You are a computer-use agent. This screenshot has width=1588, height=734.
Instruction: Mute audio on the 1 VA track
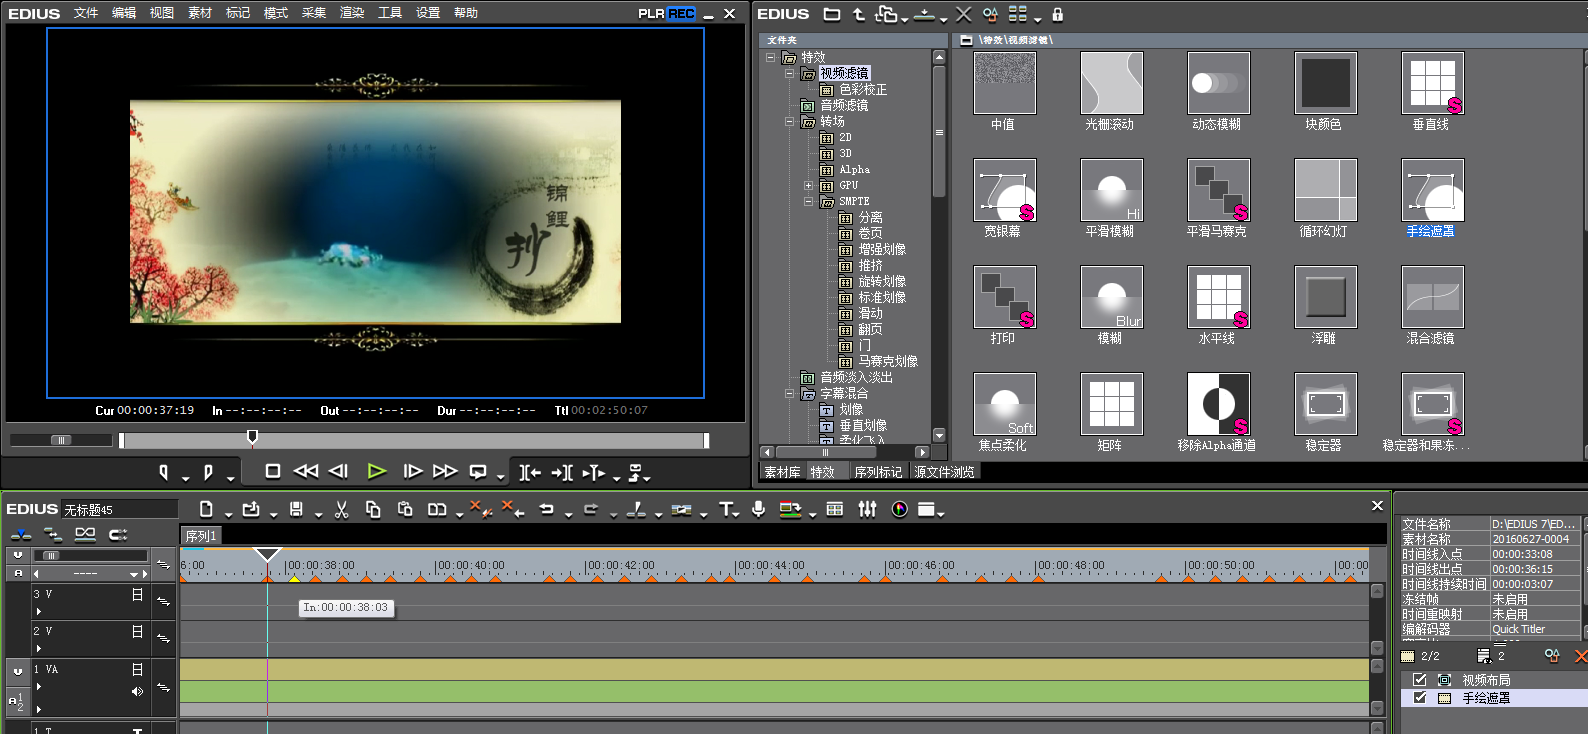tap(137, 691)
